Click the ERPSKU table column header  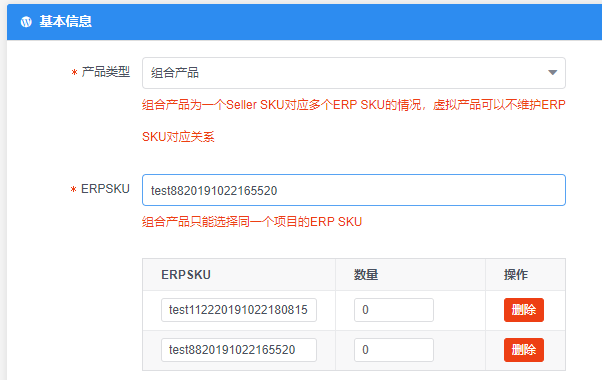tap(186, 275)
